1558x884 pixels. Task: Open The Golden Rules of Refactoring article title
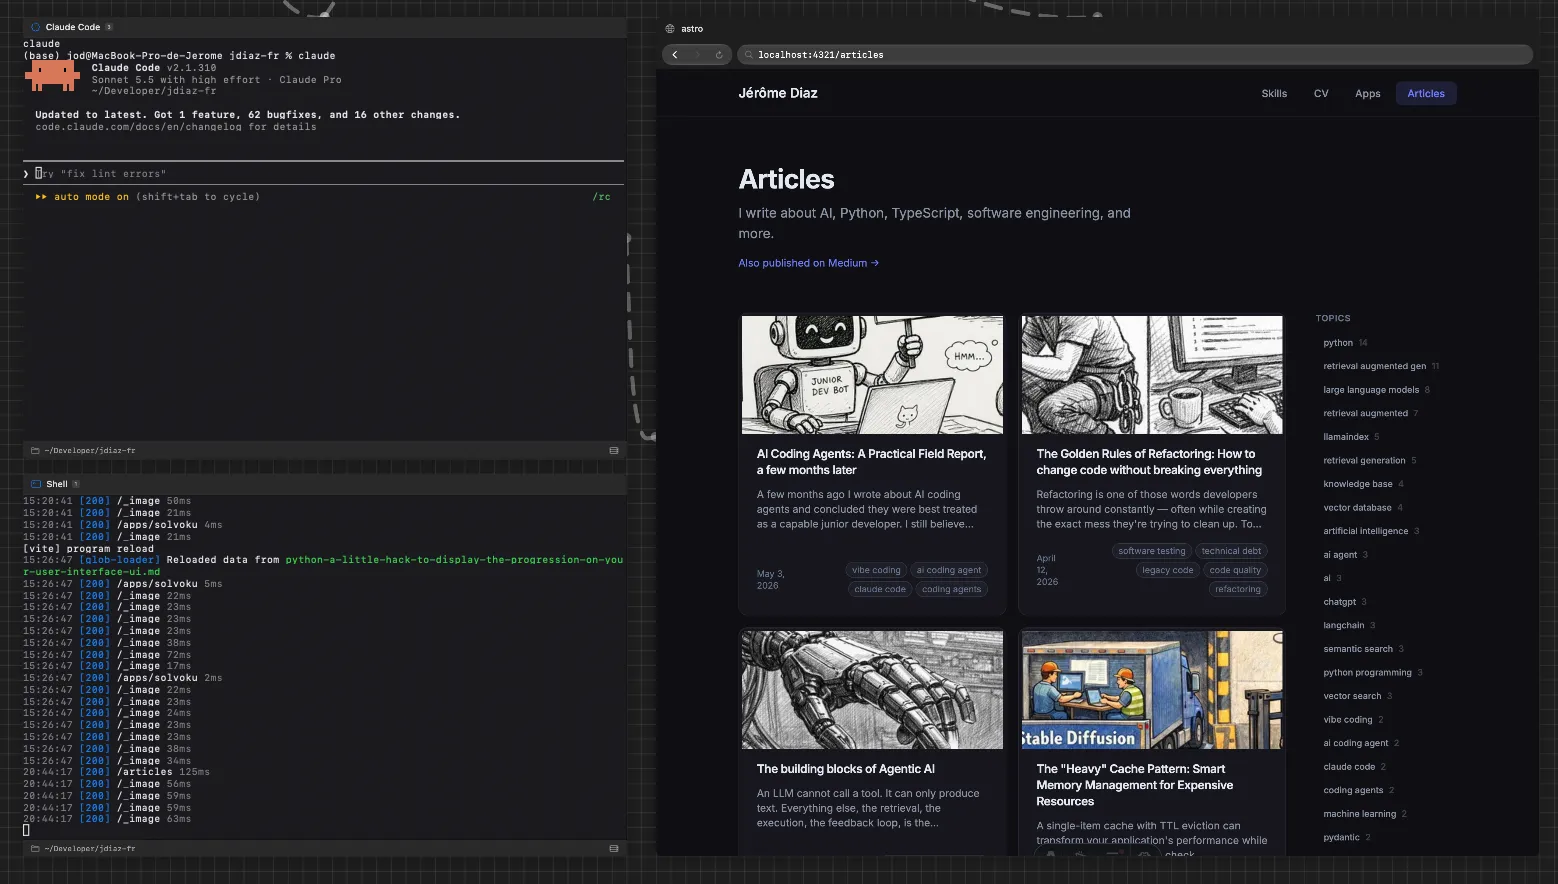[1149, 462]
